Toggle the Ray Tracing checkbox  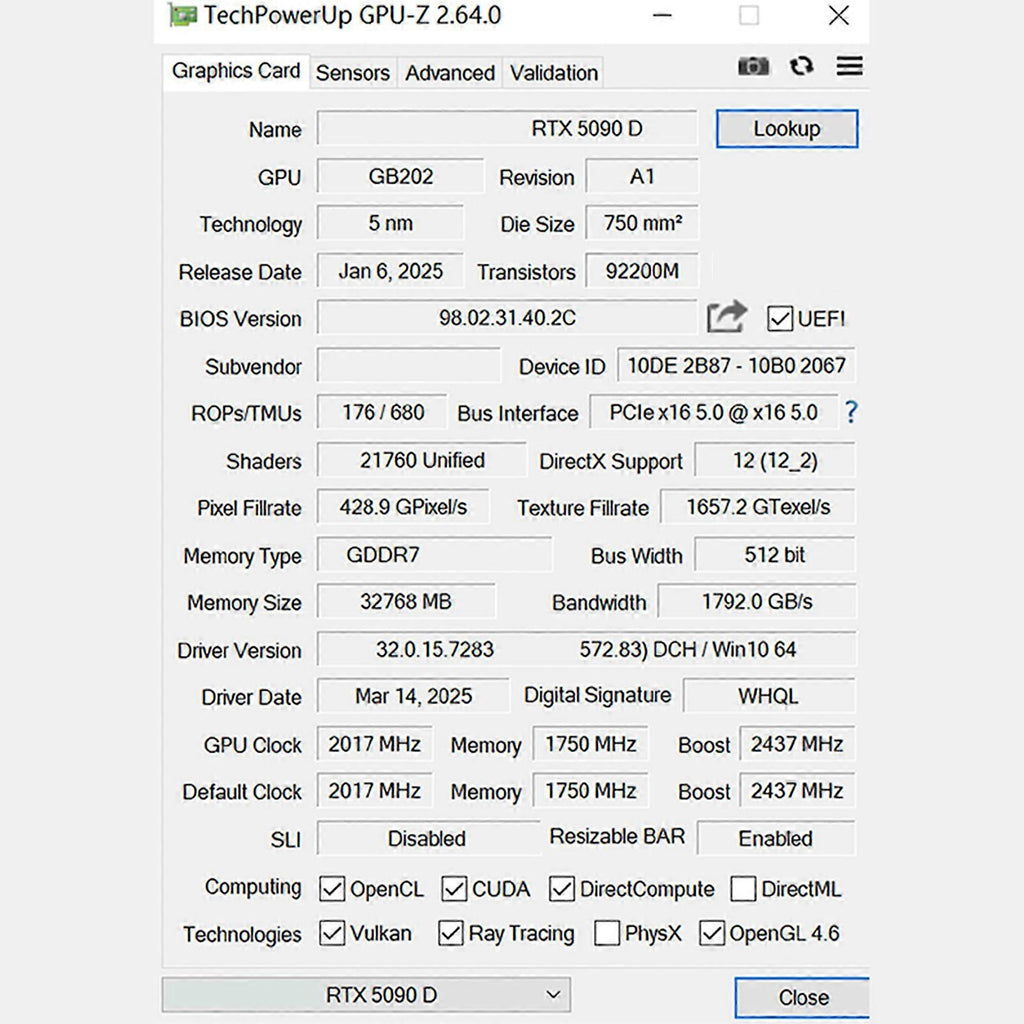tap(452, 933)
